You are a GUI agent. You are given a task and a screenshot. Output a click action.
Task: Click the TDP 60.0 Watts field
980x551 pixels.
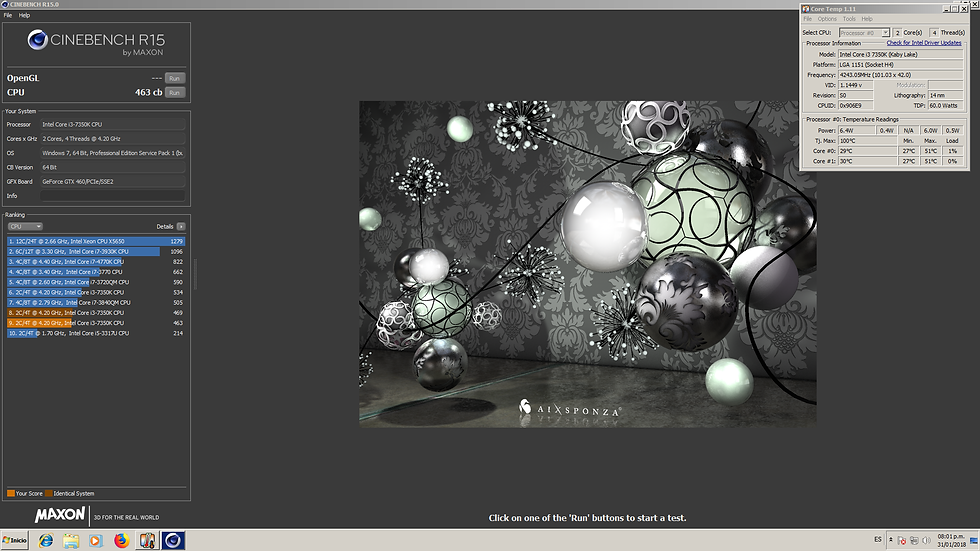[x=946, y=105]
